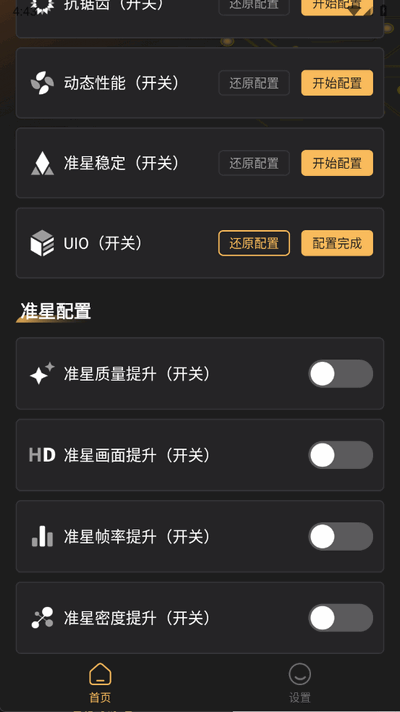Enable the 准星质量提升 switch

coord(341,374)
